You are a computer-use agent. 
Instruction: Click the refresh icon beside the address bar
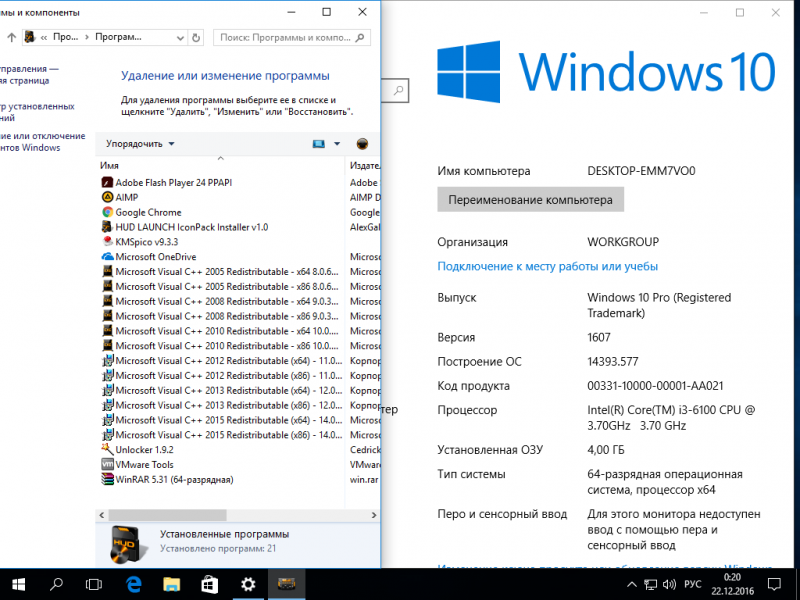click(196, 38)
